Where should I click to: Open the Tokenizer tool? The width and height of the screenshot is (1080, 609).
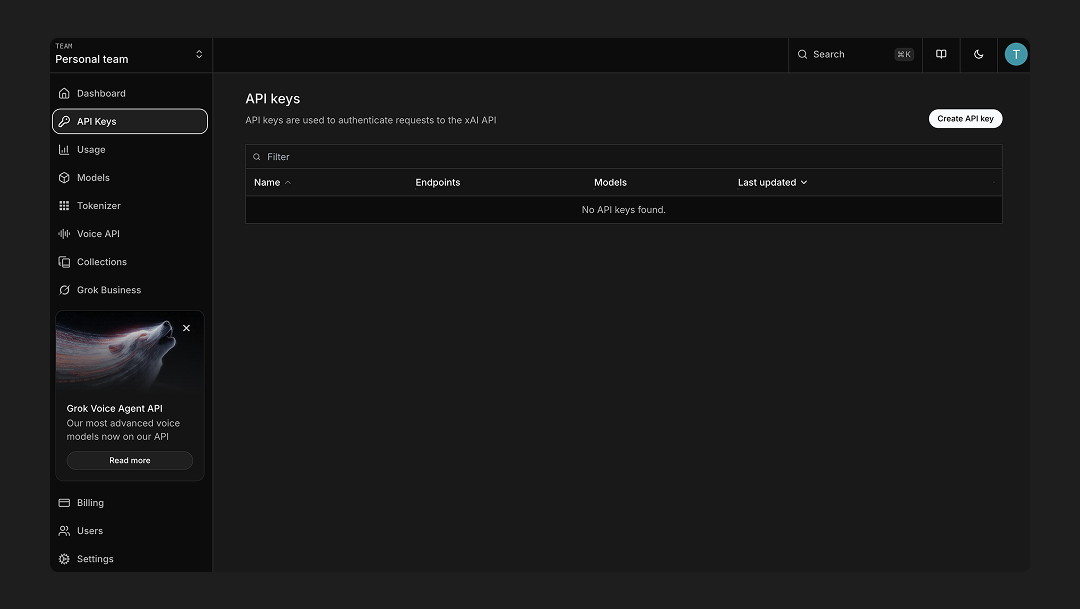tap(129, 206)
